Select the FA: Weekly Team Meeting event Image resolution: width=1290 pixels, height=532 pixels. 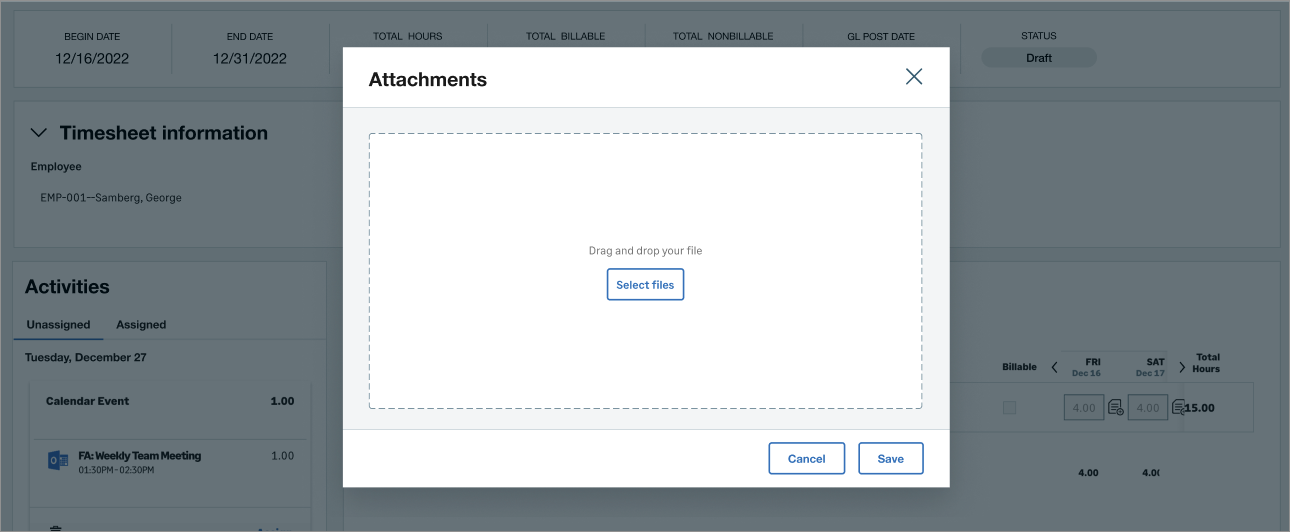pyautogui.click(x=139, y=456)
